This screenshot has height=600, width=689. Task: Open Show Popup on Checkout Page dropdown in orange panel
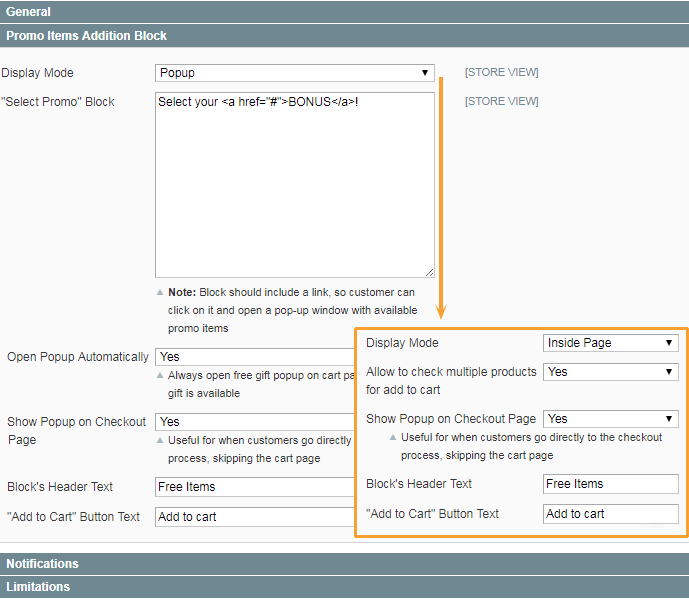pos(611,419)
